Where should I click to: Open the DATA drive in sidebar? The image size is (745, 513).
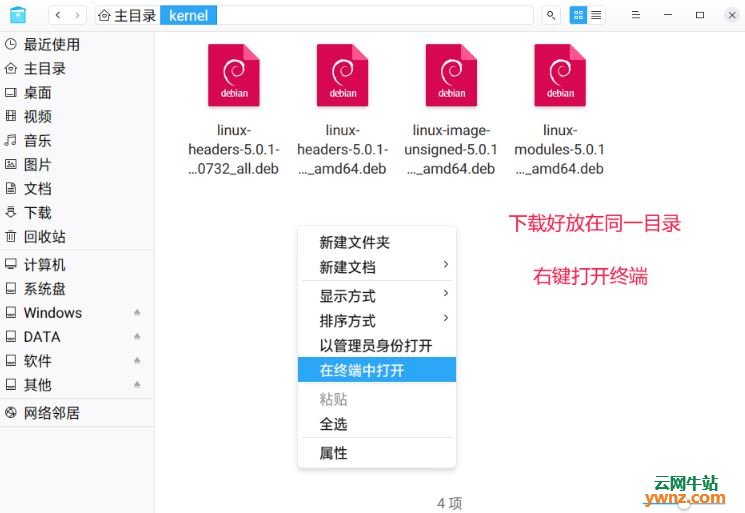click(77, 336)
